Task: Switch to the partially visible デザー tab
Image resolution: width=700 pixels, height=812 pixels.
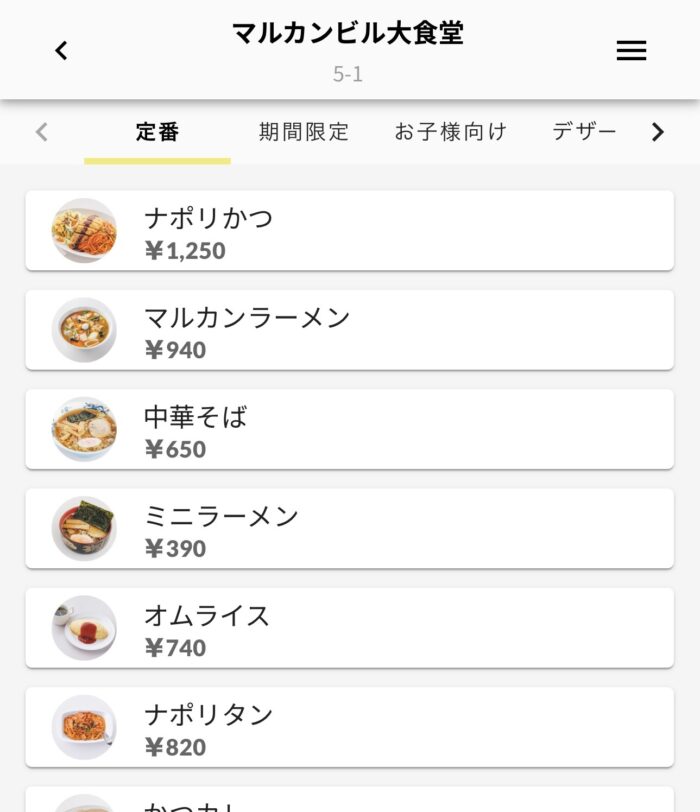Action: [x=585, y=131]
